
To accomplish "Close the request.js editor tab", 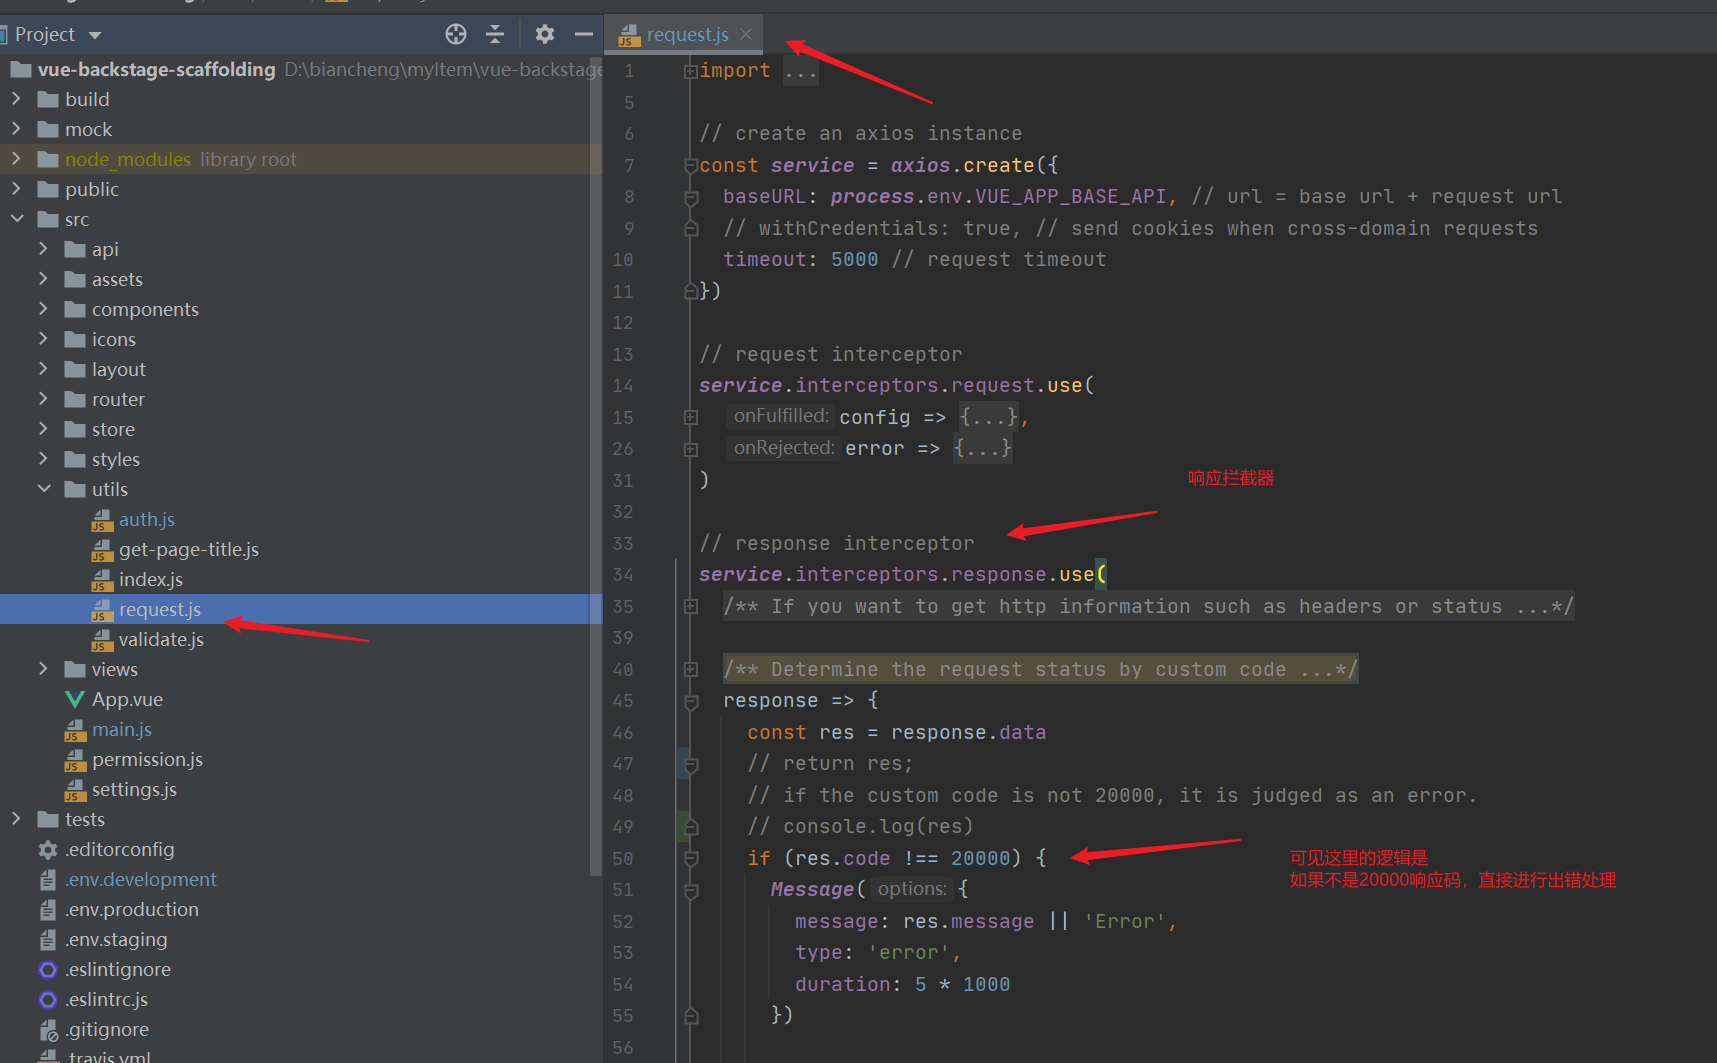I will (746, 34).
